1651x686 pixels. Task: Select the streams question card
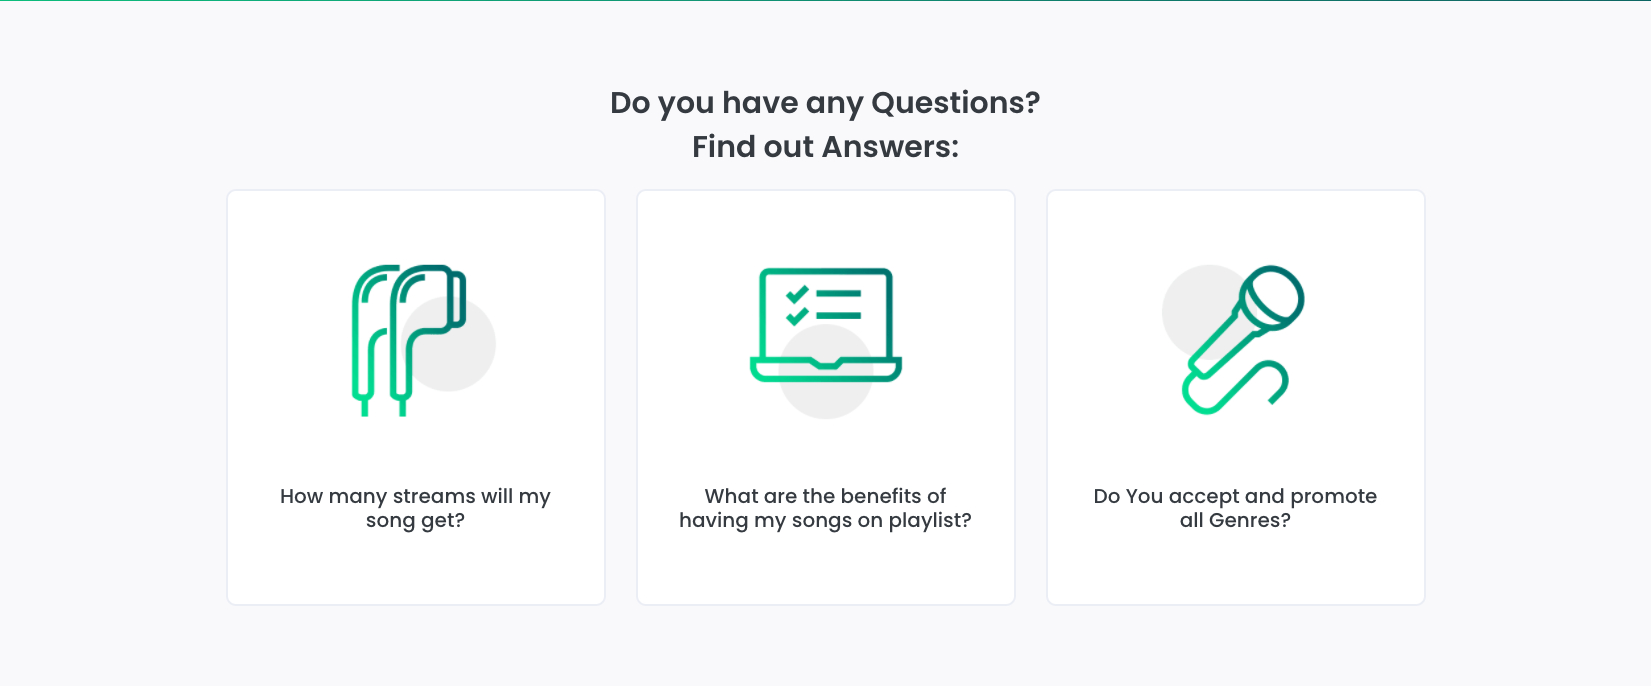(416, 570)
